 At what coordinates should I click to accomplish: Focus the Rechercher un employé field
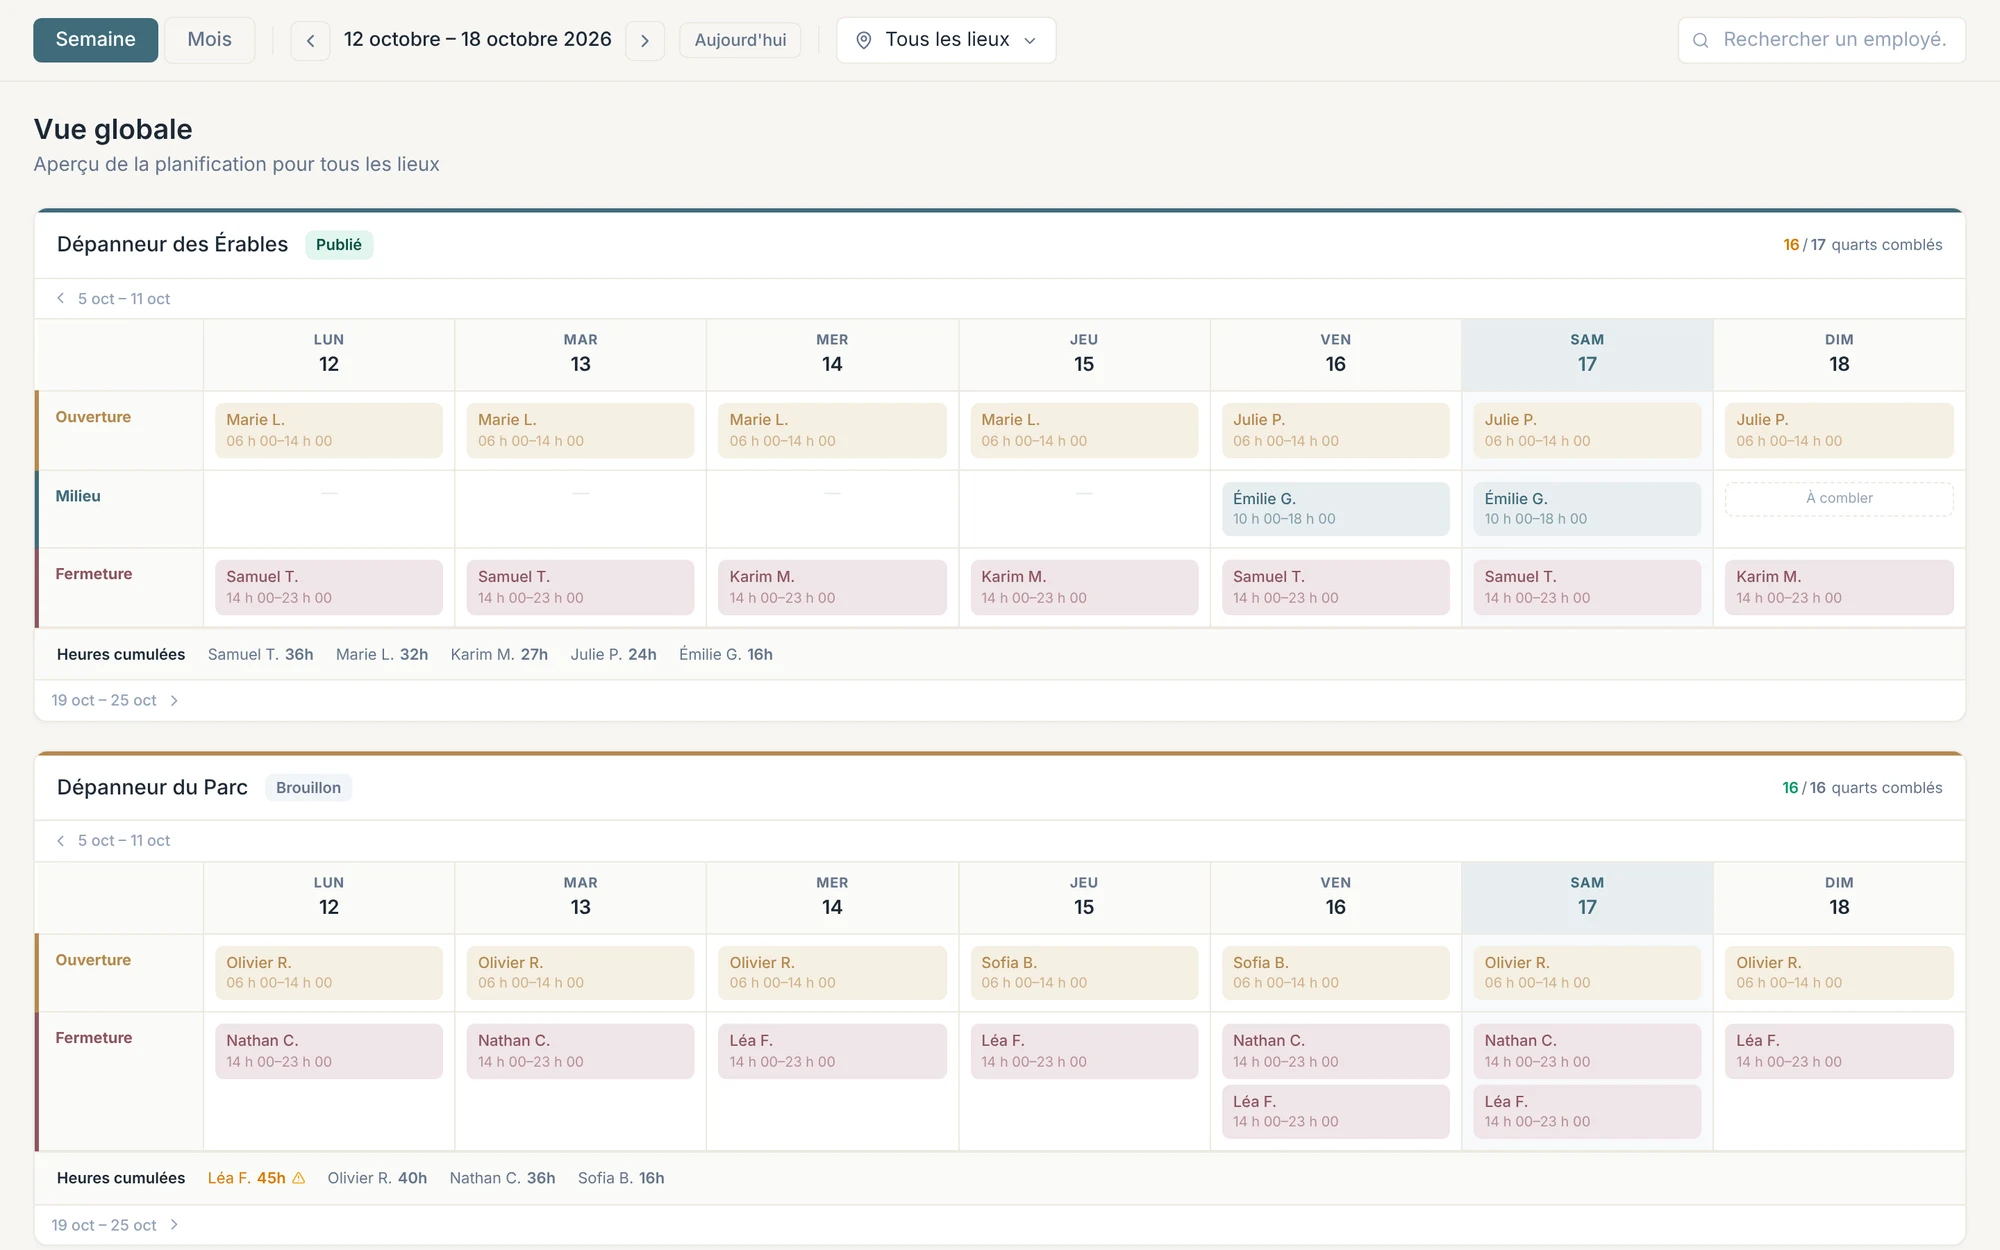tap(1822, 40)
